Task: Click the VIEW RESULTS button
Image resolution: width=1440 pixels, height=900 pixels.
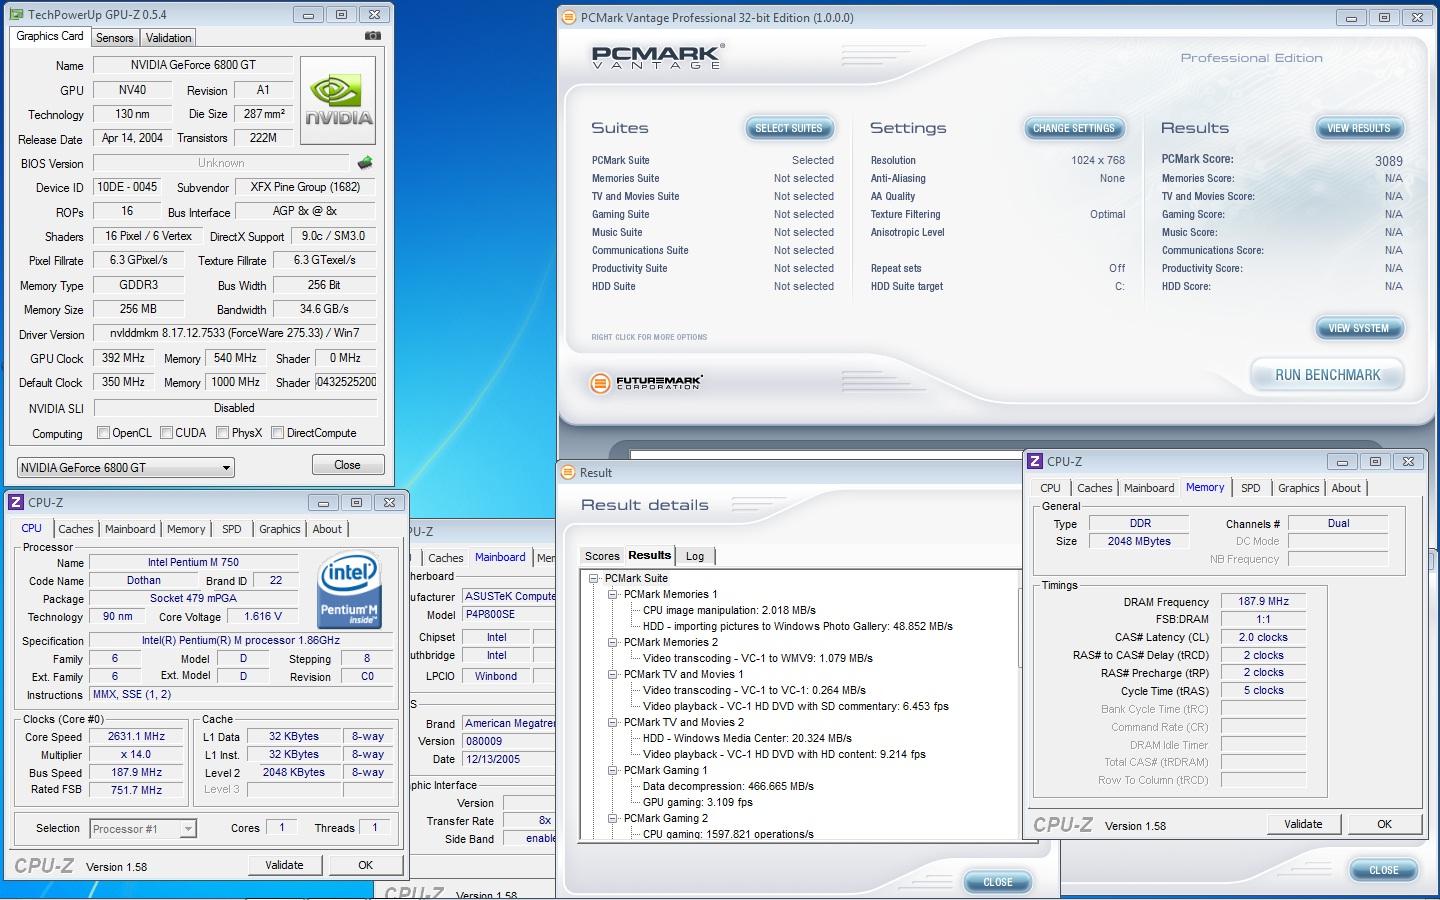Action: (1358, 128)
